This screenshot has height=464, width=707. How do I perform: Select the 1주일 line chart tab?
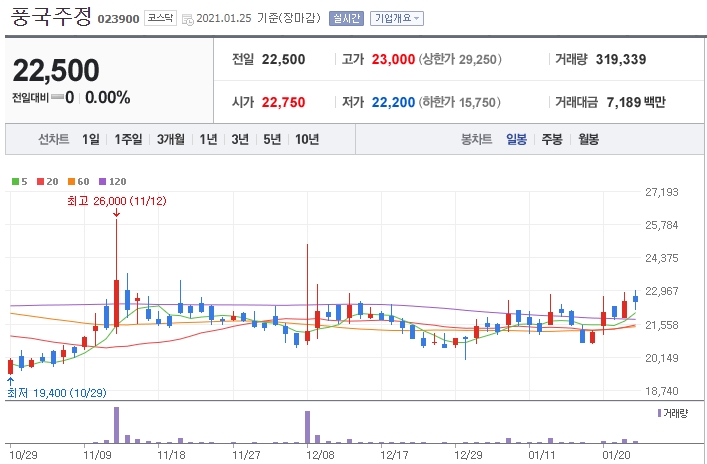[128, 139]
